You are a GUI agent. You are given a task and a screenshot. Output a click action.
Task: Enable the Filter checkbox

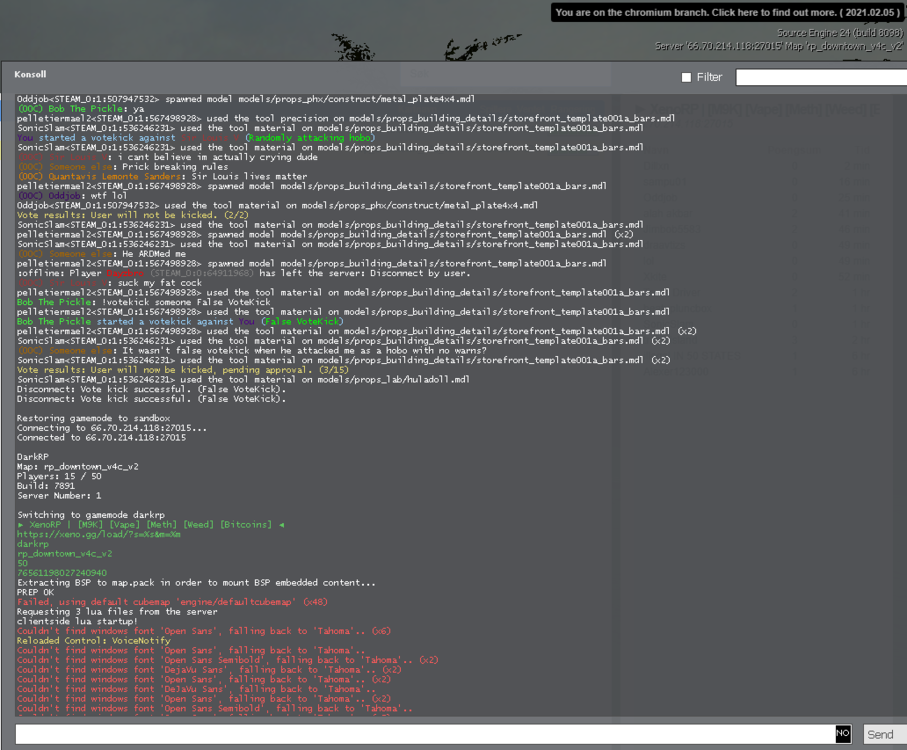686,77
